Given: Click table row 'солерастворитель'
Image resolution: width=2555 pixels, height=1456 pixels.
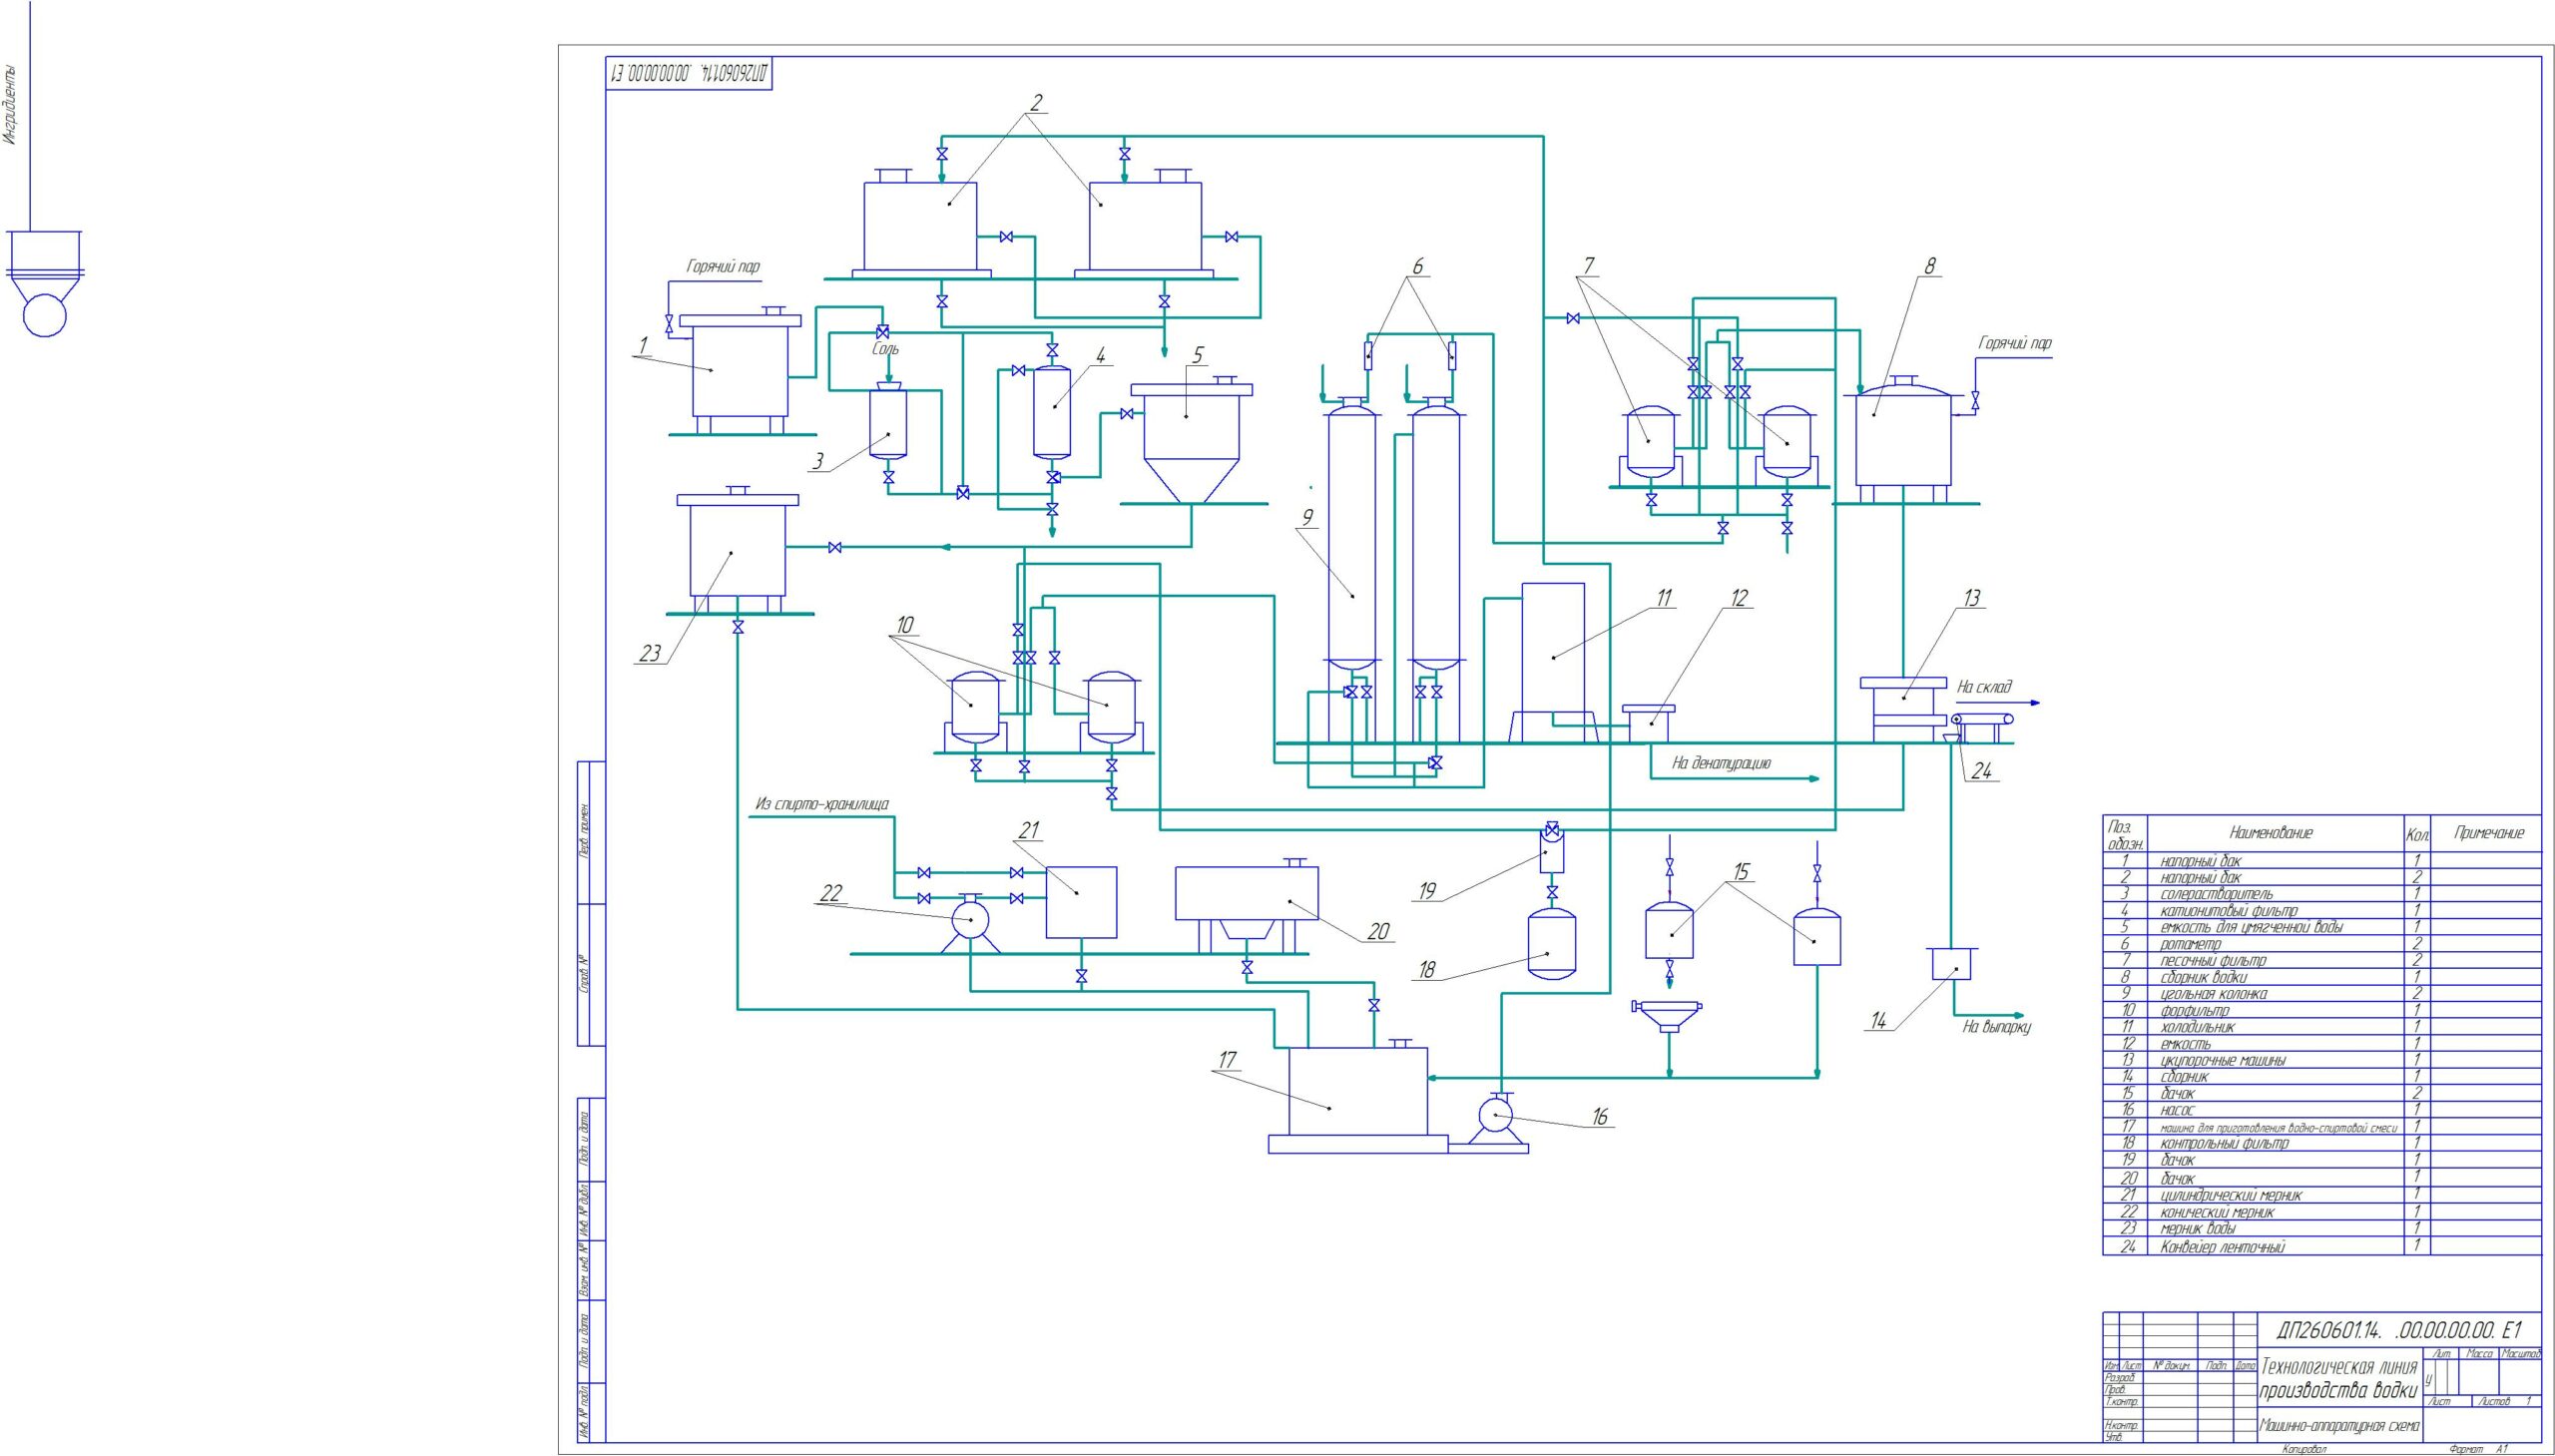Looking at the screenshot, I should (x=2322, y=894).
